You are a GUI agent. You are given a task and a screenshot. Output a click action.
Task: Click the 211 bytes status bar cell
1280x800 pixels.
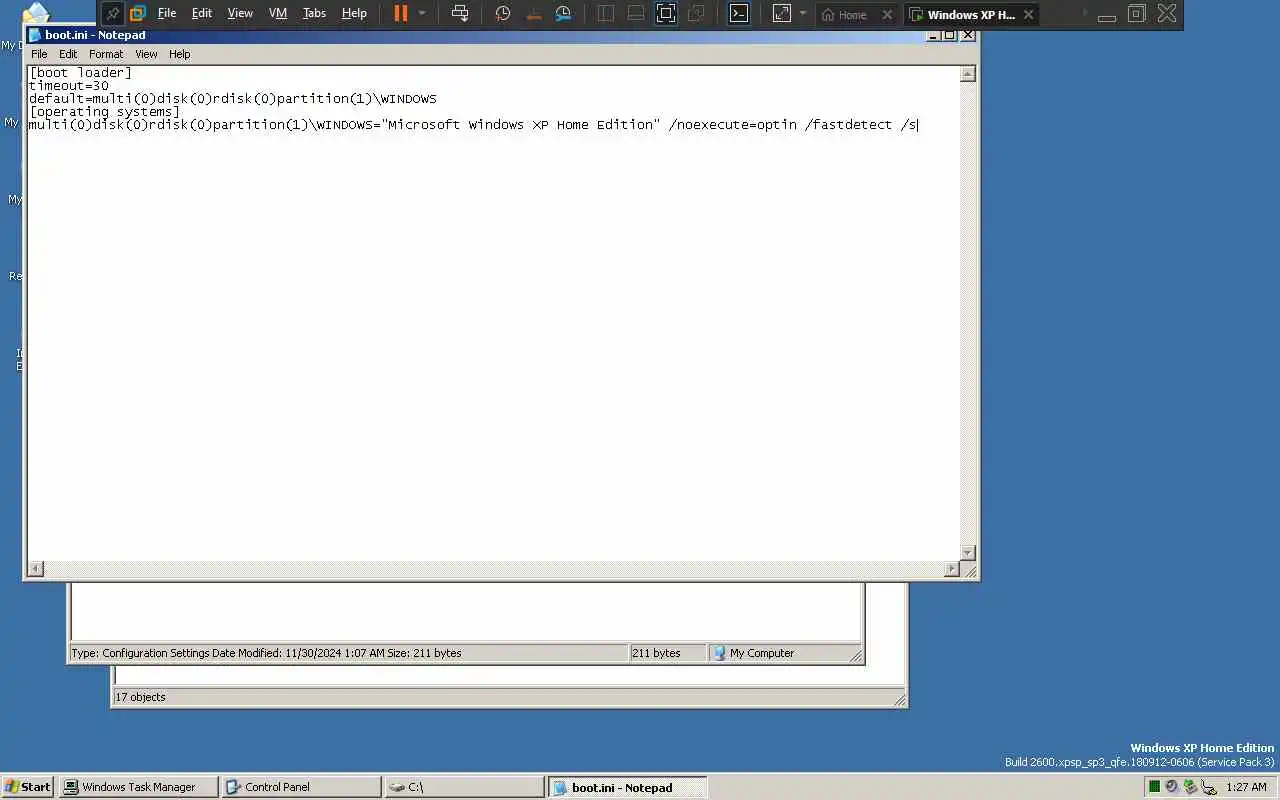(667, 653)
